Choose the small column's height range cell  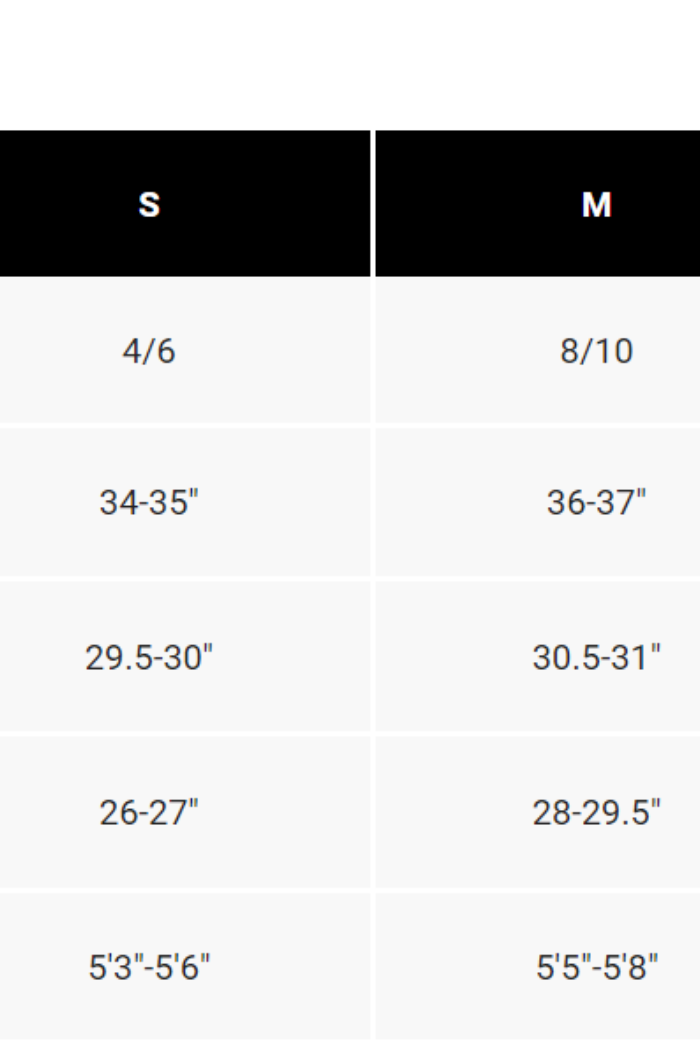click(x=149, y=967)
